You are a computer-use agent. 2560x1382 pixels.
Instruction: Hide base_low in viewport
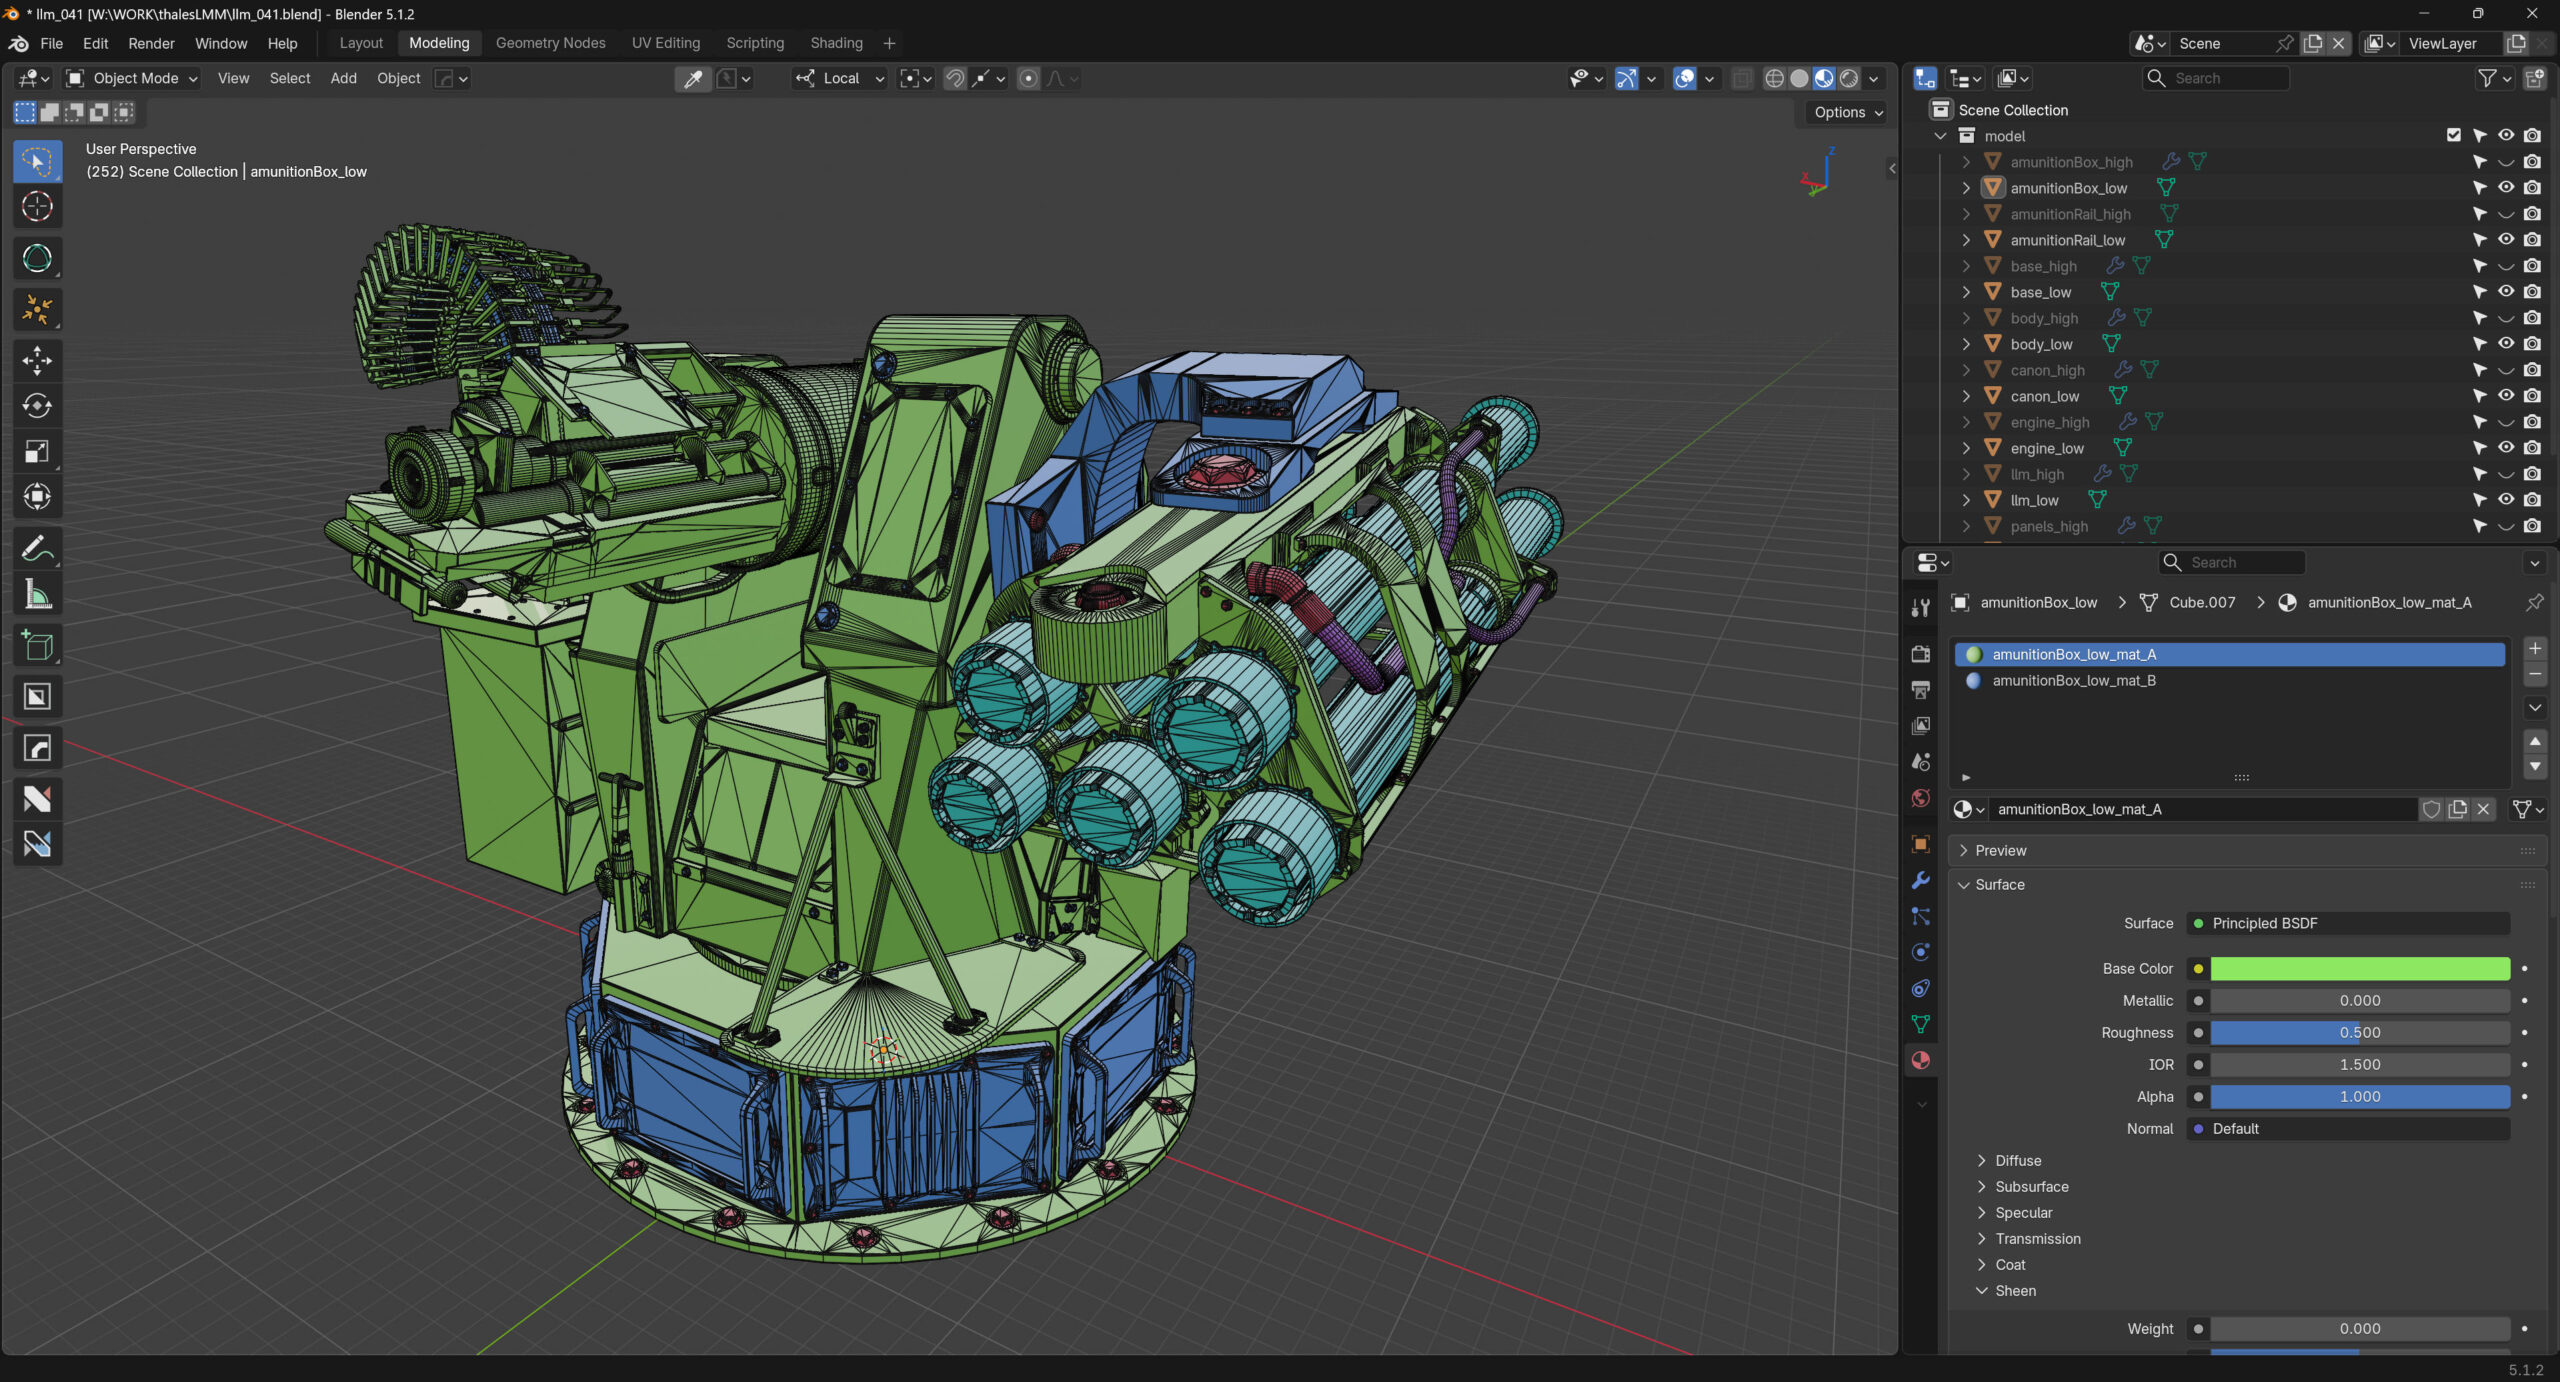pyautogui.click(x=2506, y=292)
